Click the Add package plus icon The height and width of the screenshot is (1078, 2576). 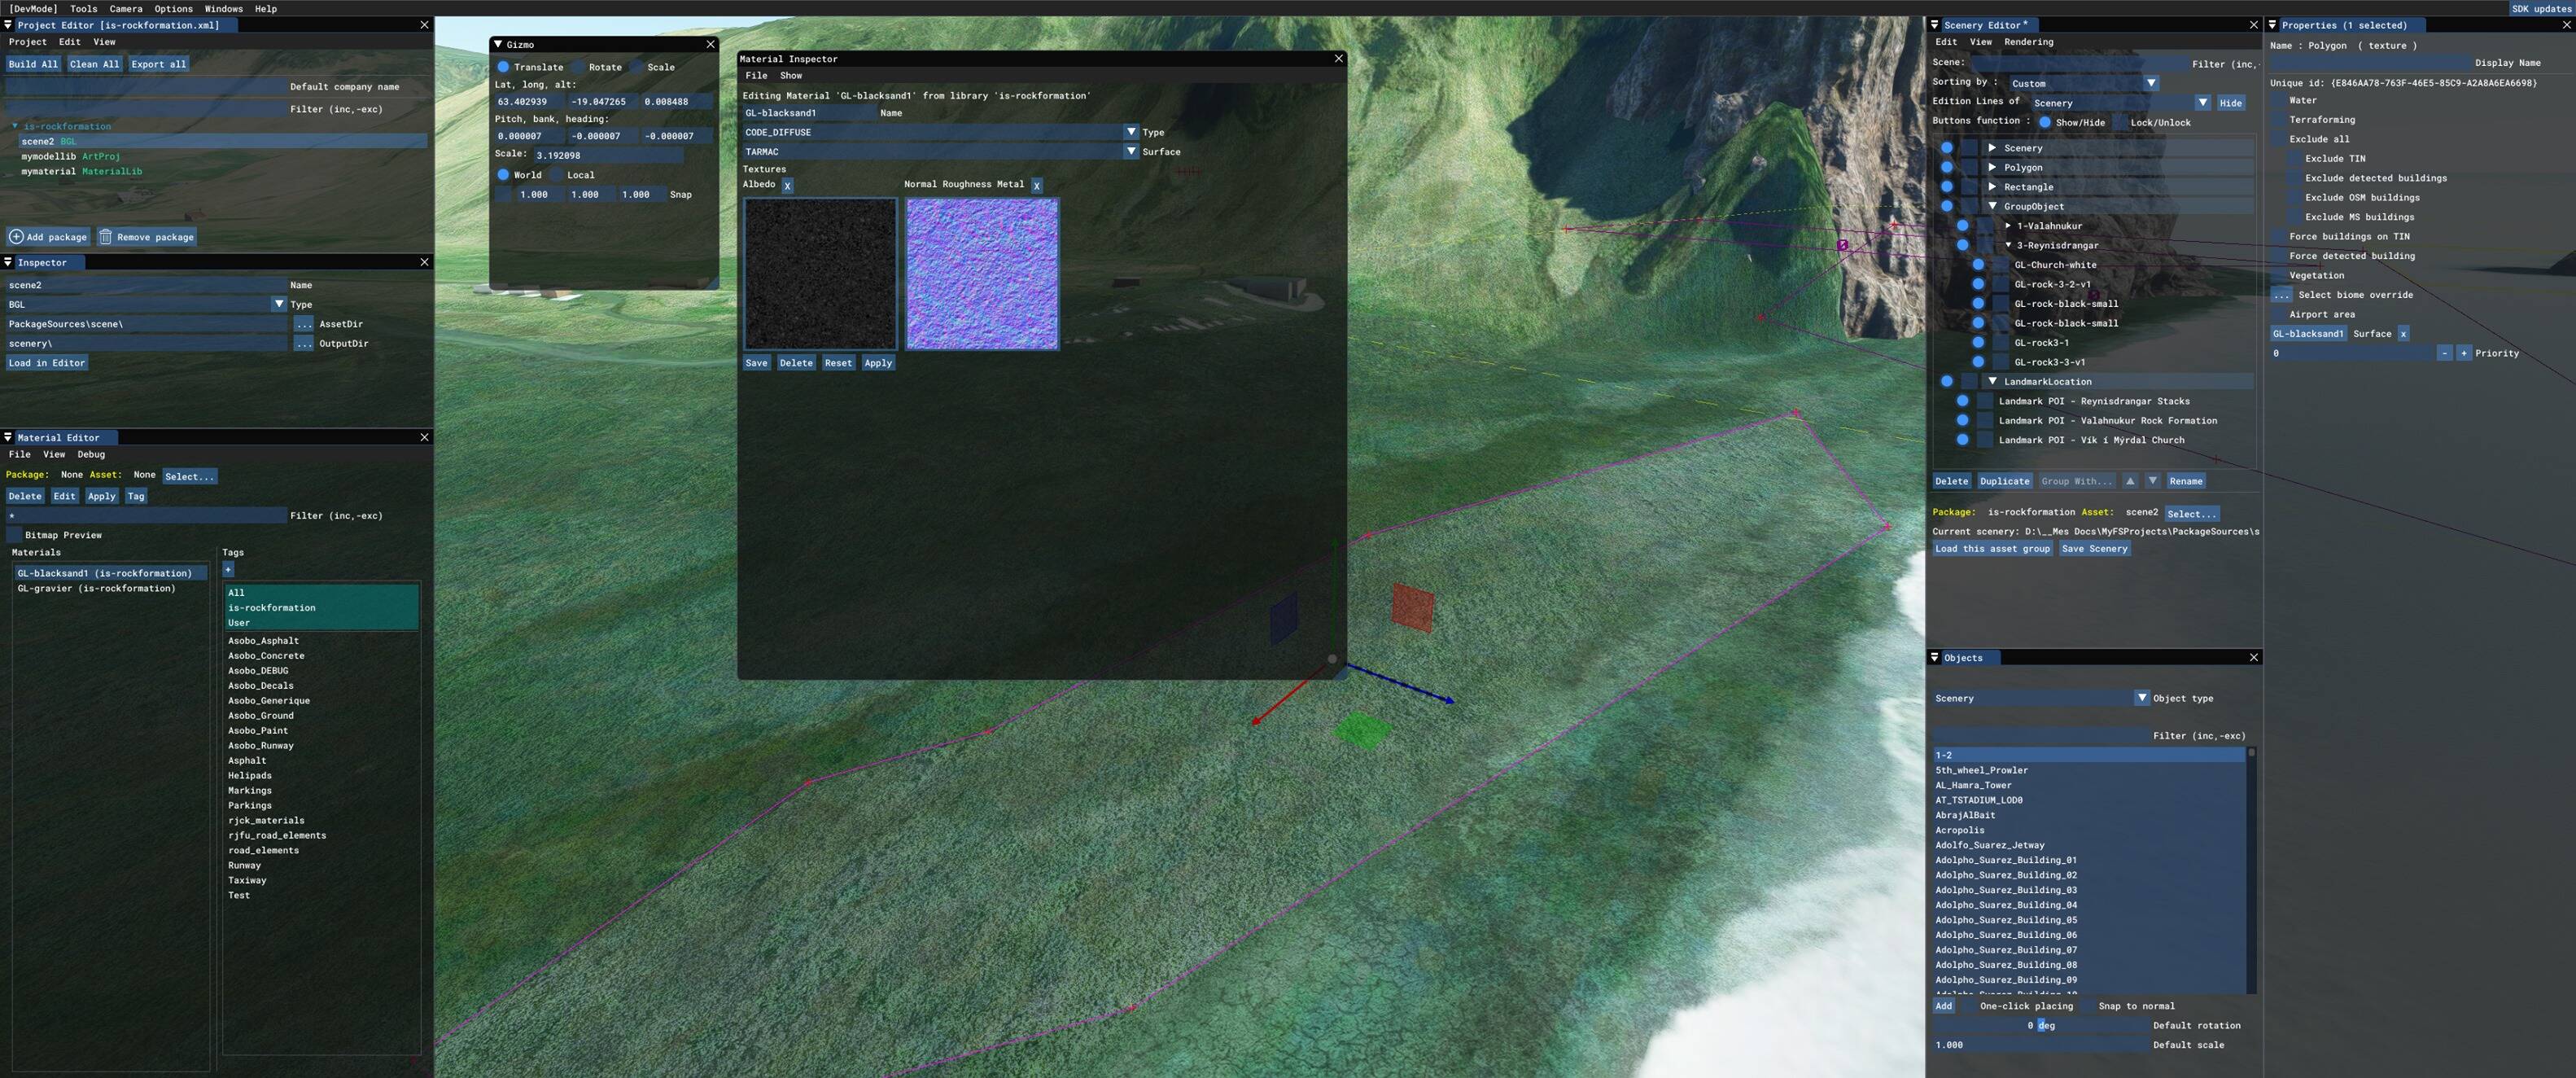[x=16, y=237]
